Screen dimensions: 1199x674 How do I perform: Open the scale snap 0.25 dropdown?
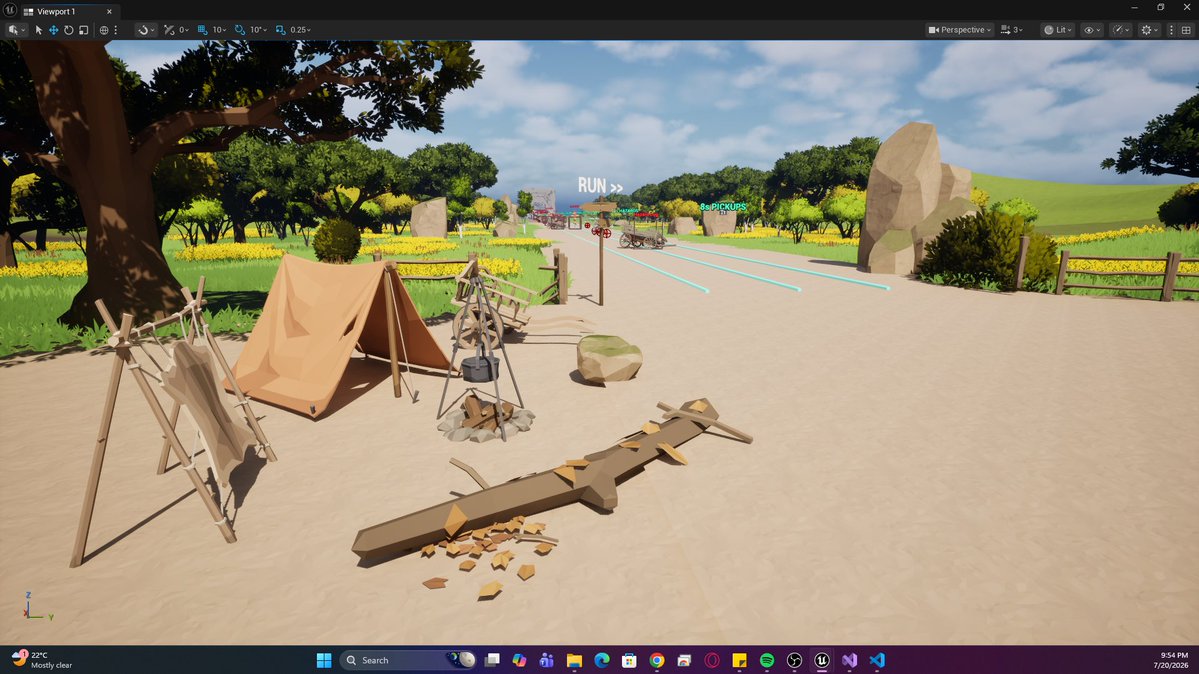click(x=301, y=30)
